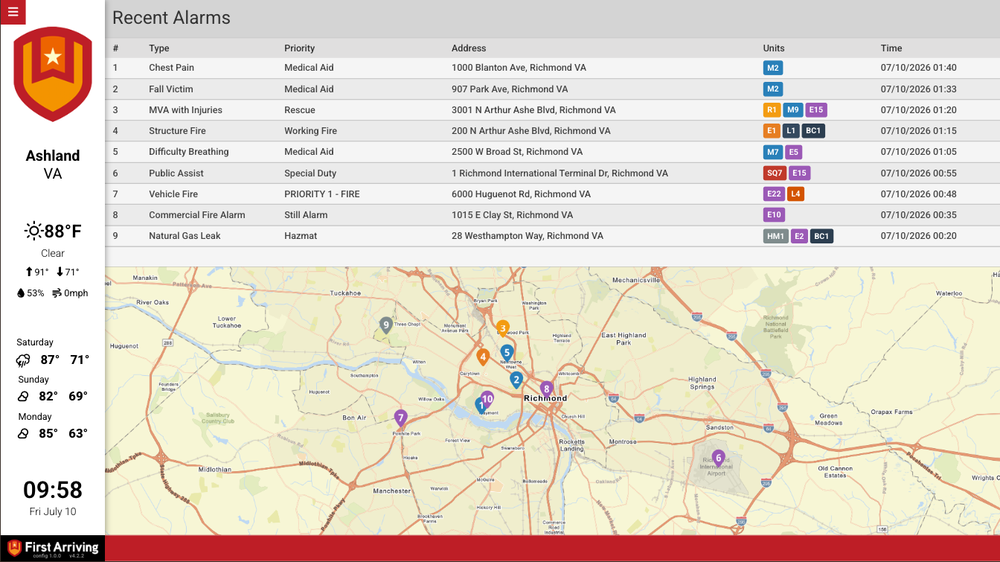Select the Public Assist alarm type
The width and height of the screenshot is (1000, 562).
[176, 173]
